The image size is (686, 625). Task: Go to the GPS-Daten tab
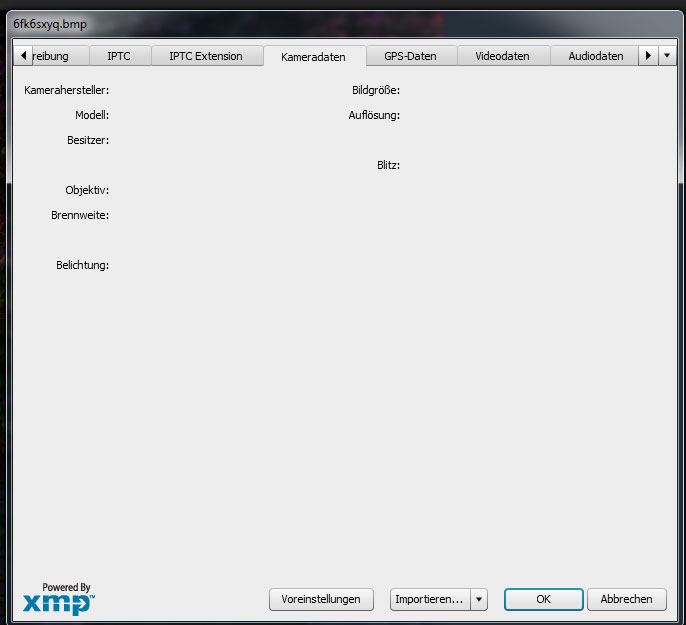pos(410,56)
